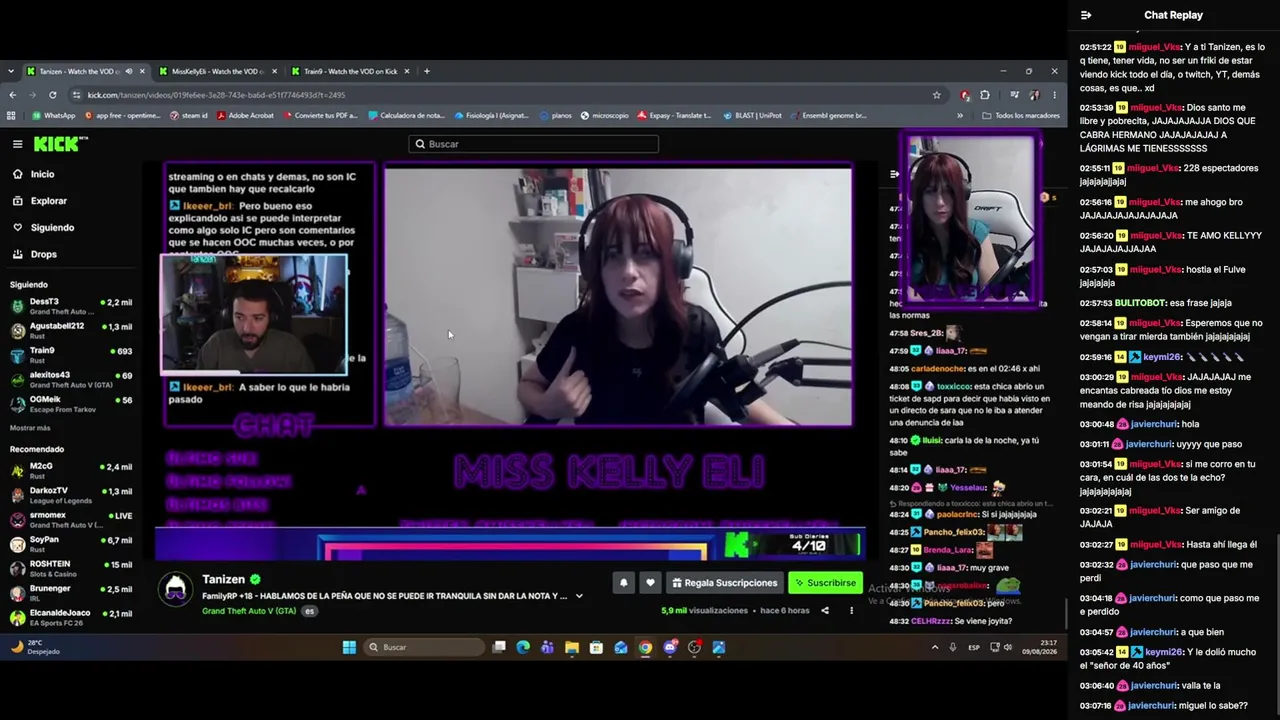The image size is (1280, 720).
Task: Switch to the Train9 browser tab
Action: [x=351, y=71]
